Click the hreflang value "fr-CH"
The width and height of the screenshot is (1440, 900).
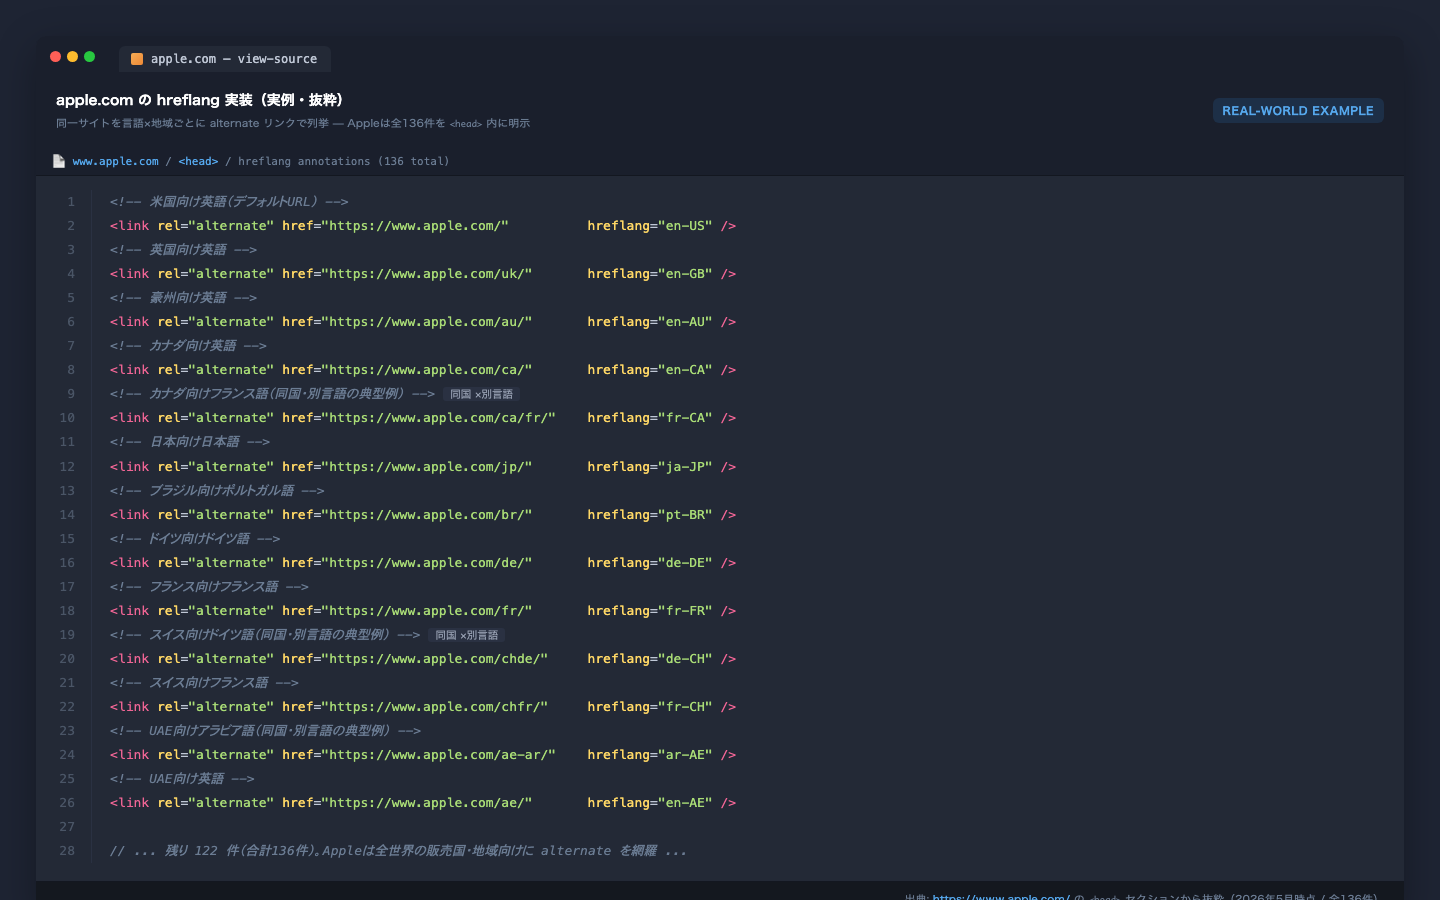coord(685,707)
